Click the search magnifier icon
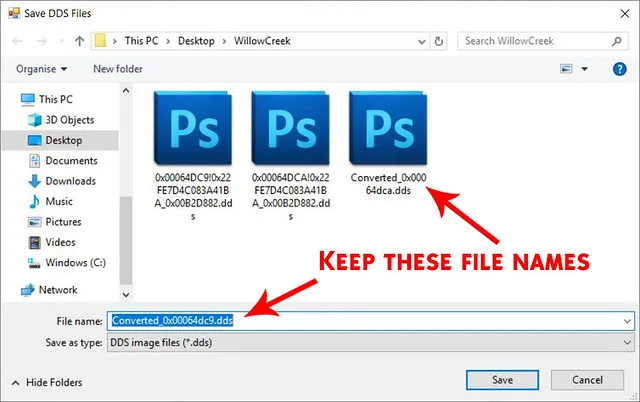 click(x=617, y=41)
